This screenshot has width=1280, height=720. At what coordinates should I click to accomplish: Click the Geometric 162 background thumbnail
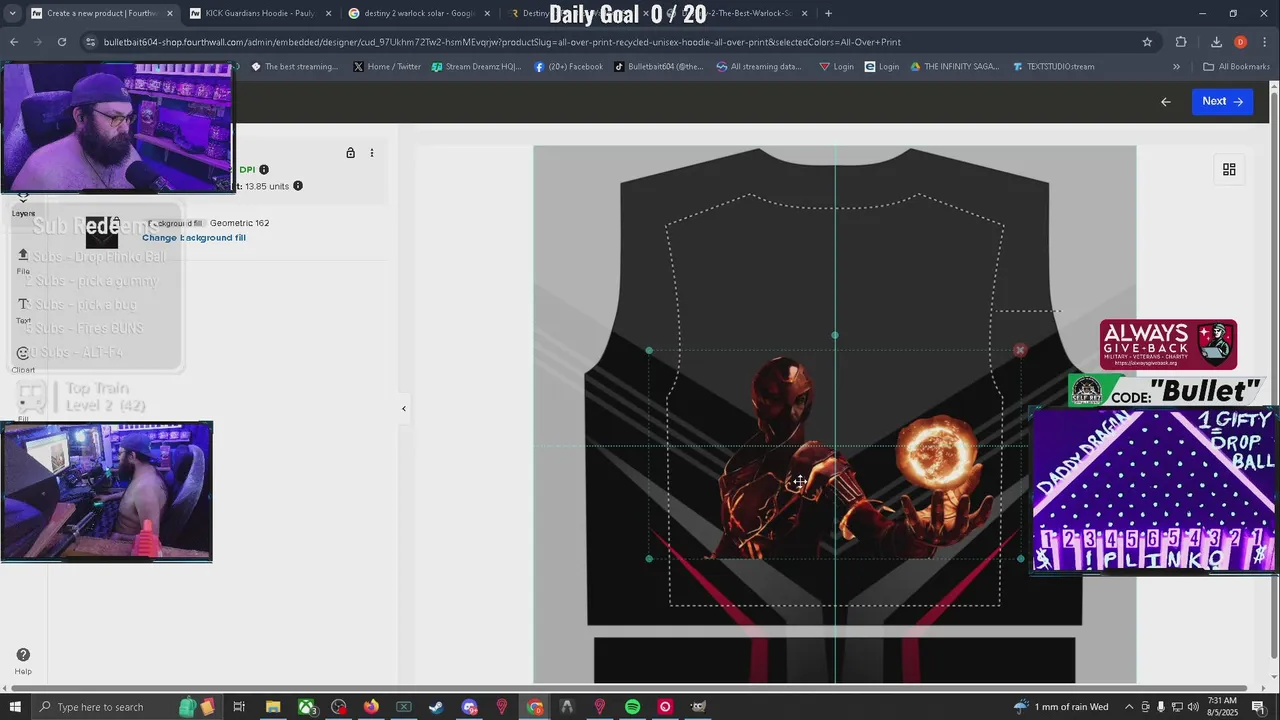[102, 231]
